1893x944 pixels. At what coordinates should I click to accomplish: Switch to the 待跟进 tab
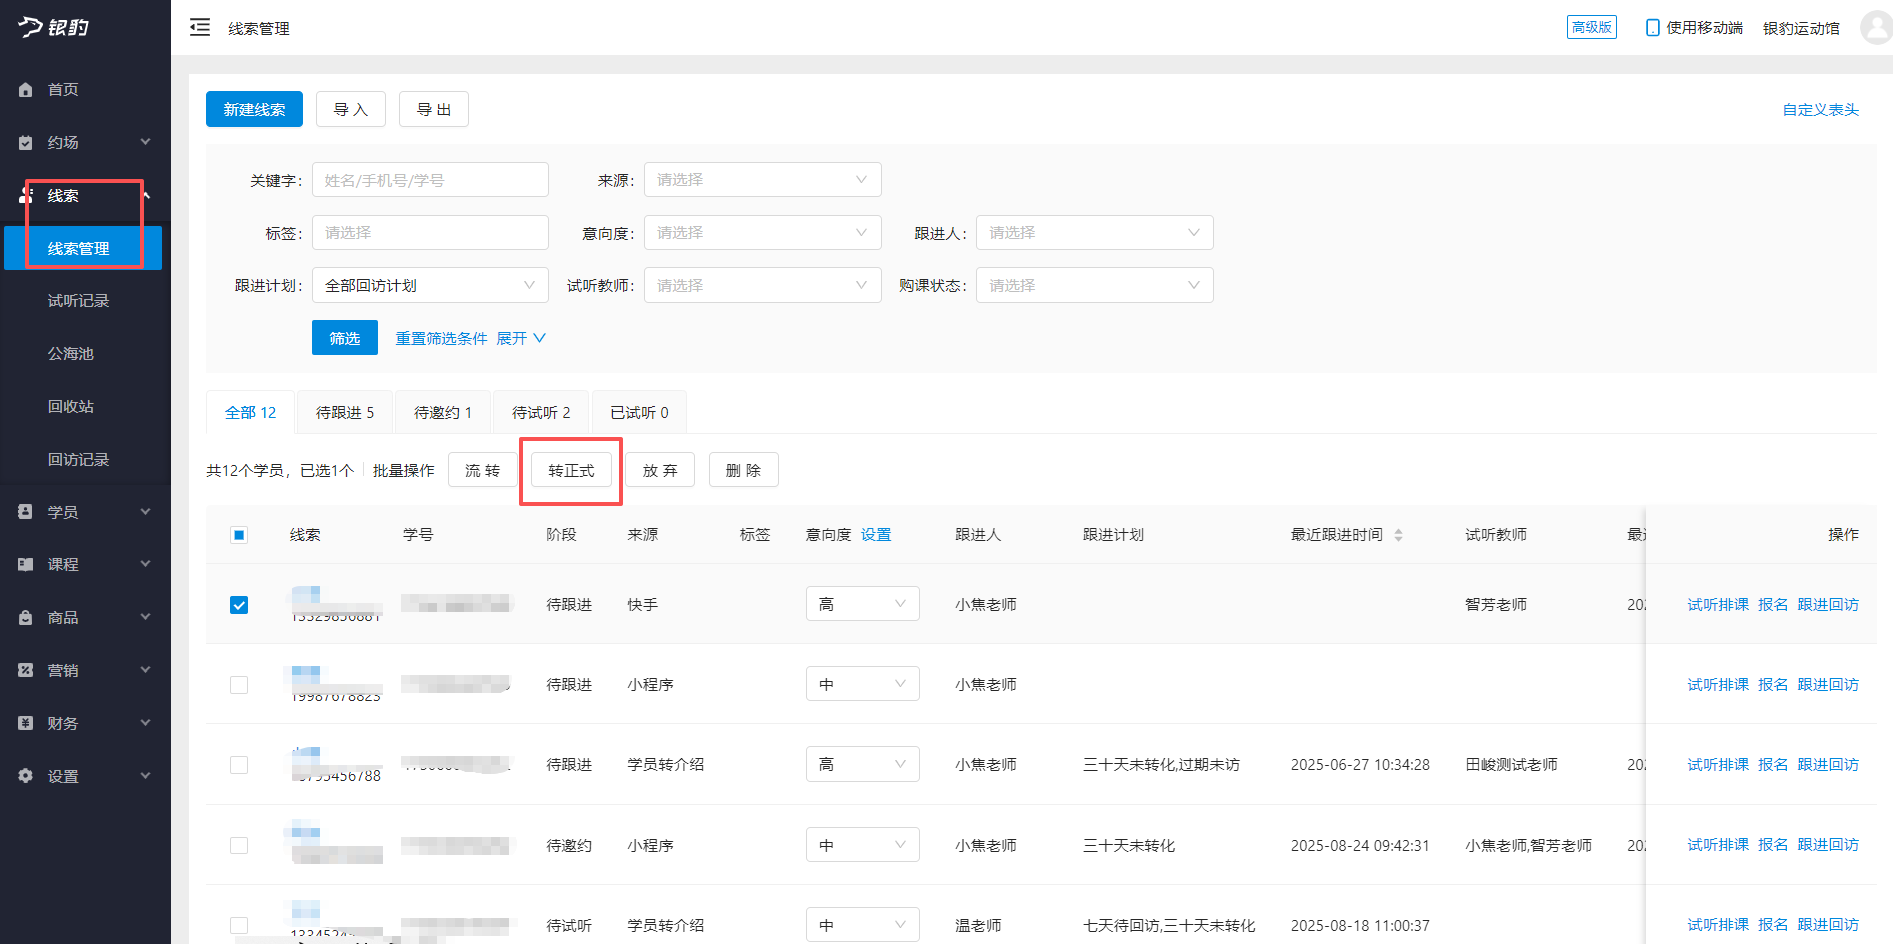pos(344,411)
